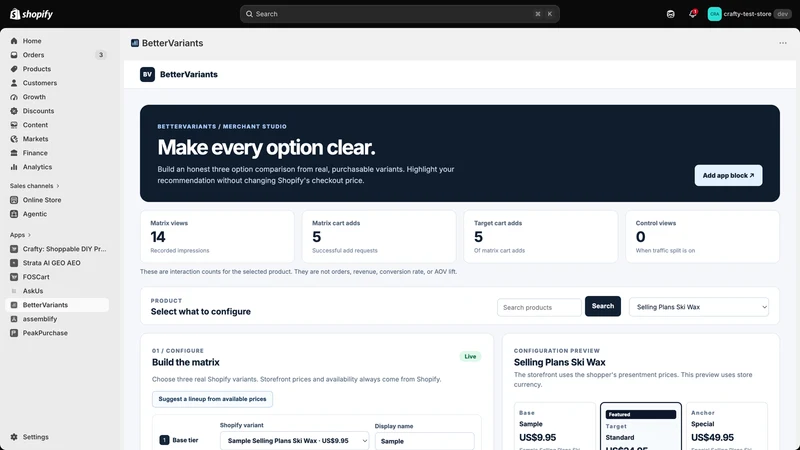Click the Content icon in sidebar
The image size is (800, 450).
tap(14, 125)
